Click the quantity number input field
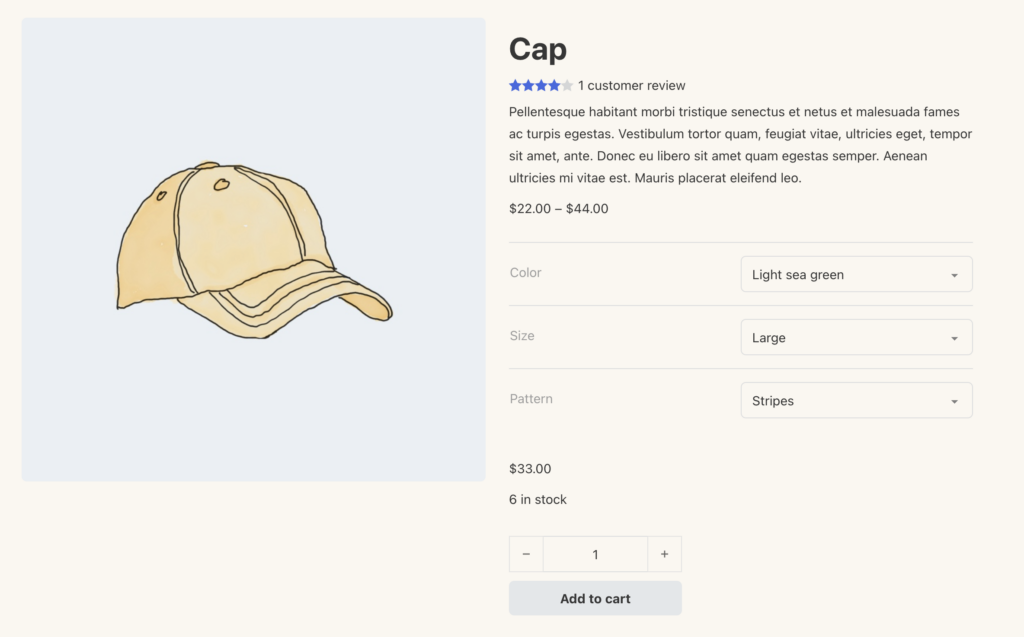This screenshot has width=1024, height=637. (x=595, y=554)
